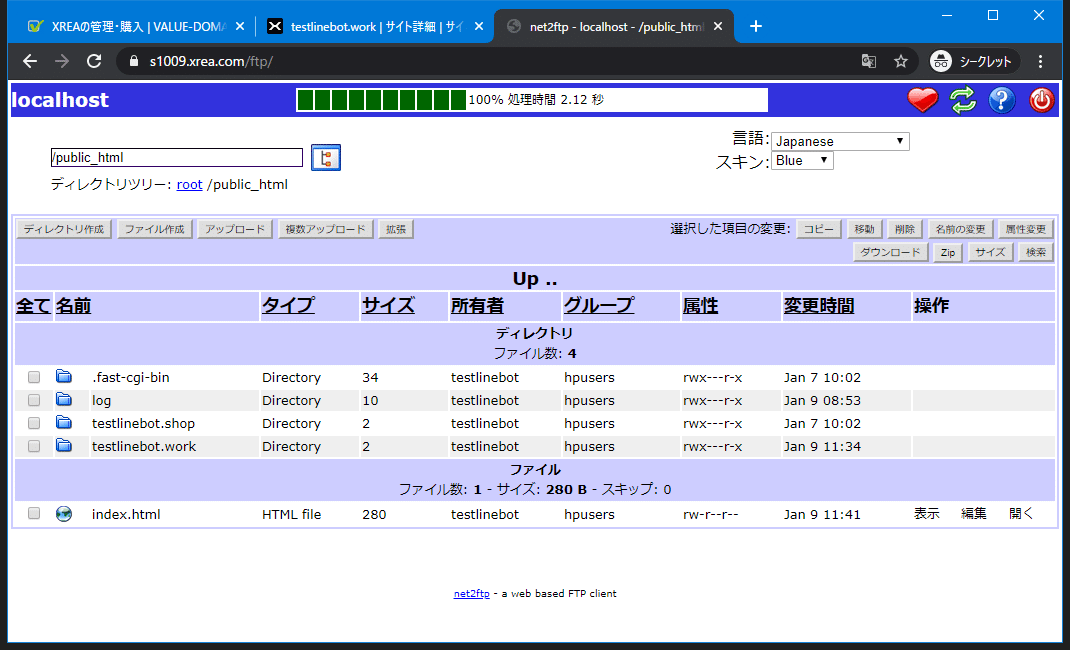Click the root directory tree link
The height and width of the screenshot is (650, 1070).
[x=189, y=184]
